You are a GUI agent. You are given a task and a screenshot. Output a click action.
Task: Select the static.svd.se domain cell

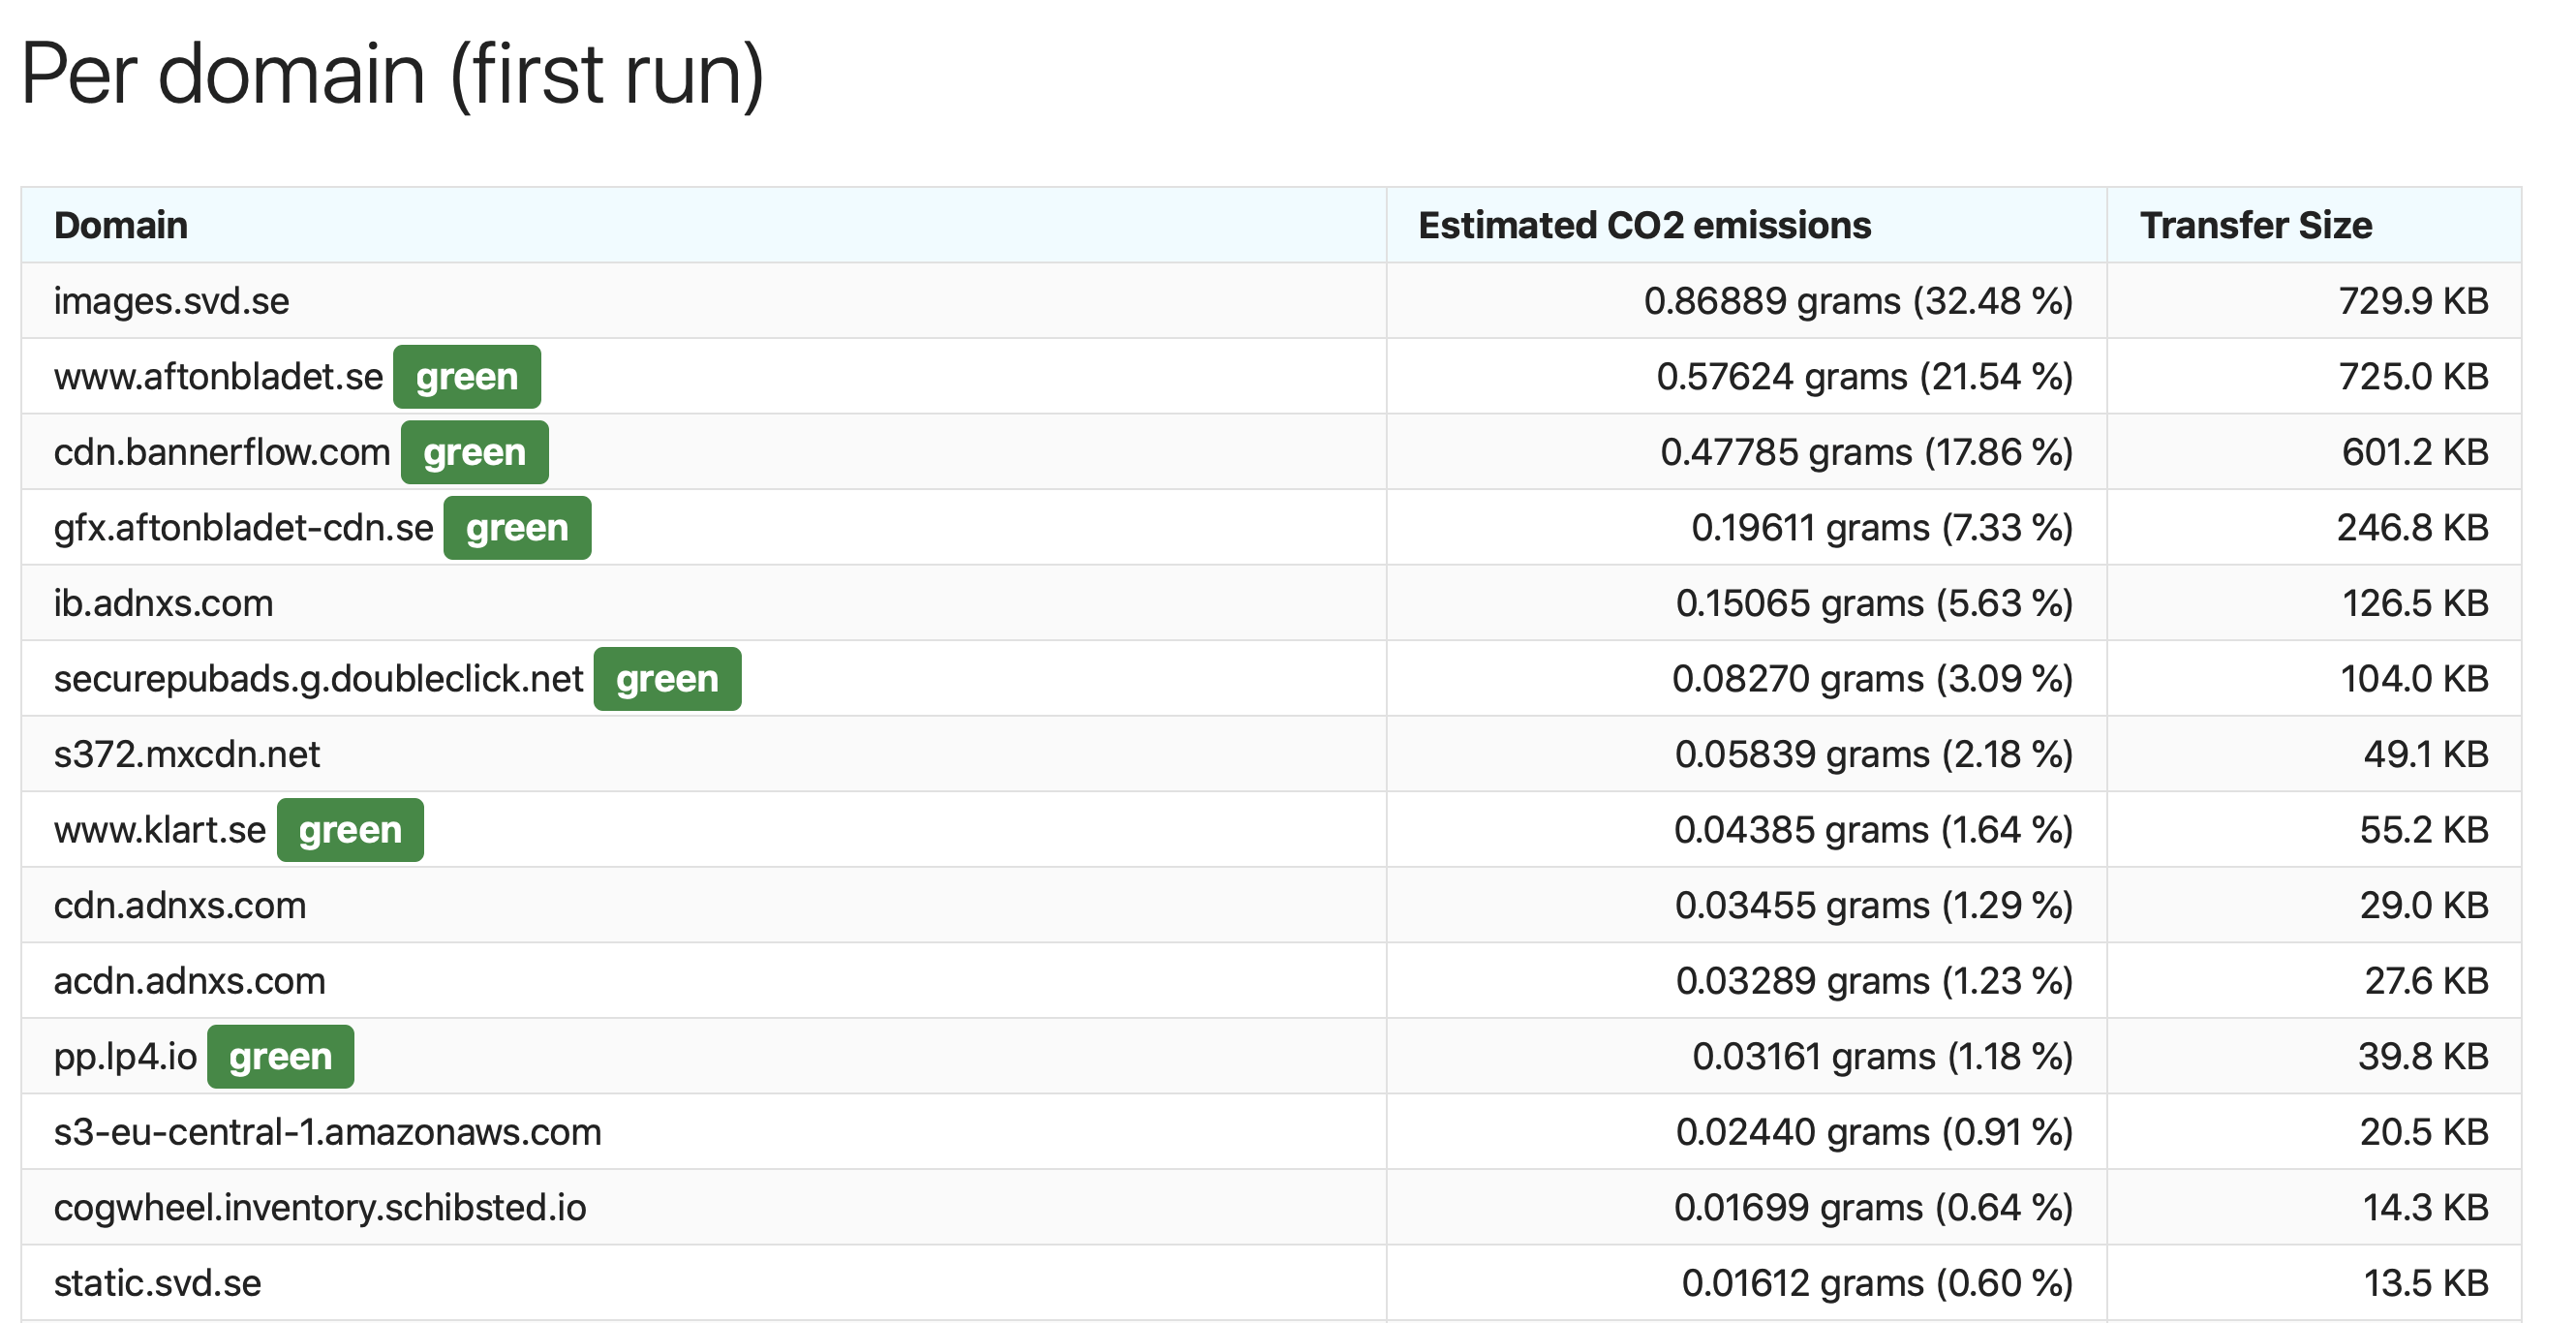(704, 1283)
